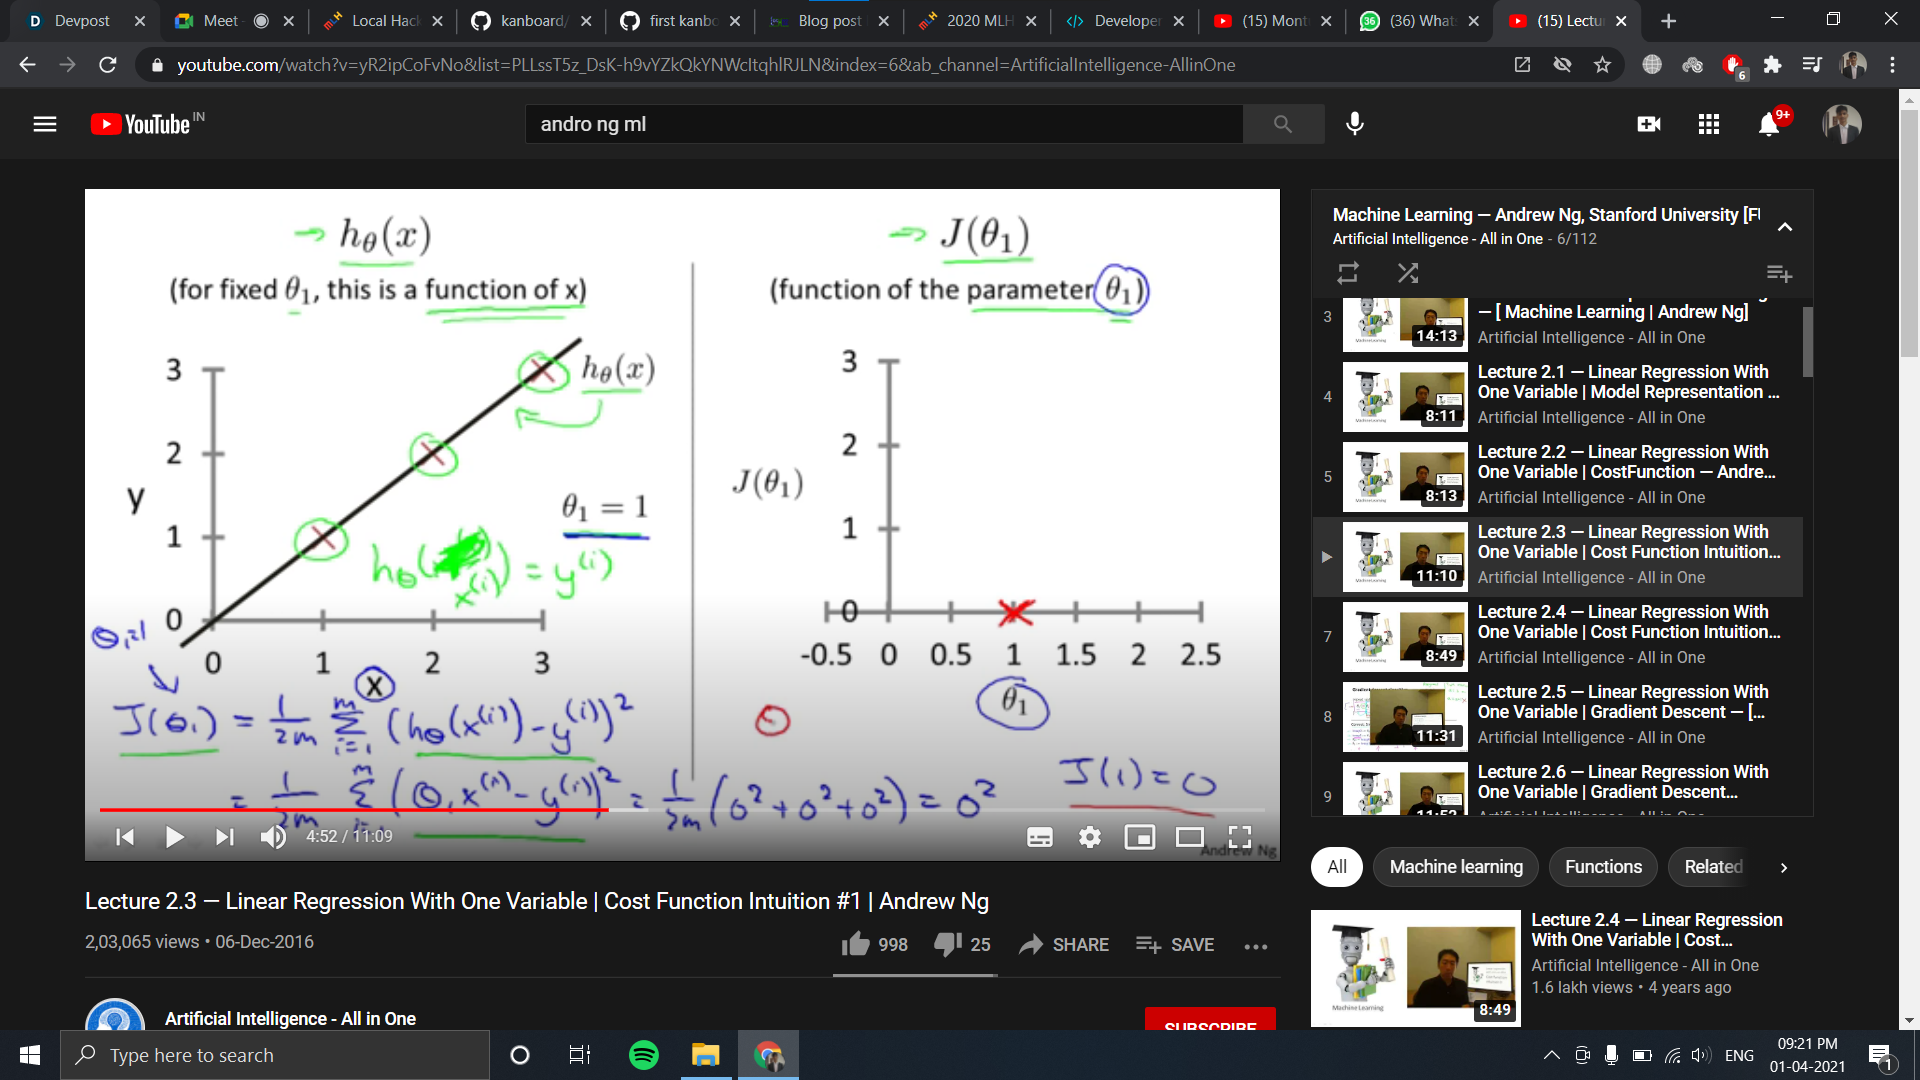Click the Create video camera icon

[1649, 124]
